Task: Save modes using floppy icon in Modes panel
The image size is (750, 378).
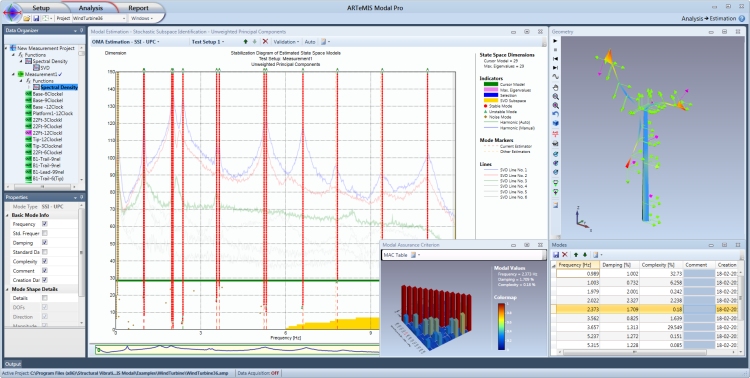Action: tap(556, 255)
